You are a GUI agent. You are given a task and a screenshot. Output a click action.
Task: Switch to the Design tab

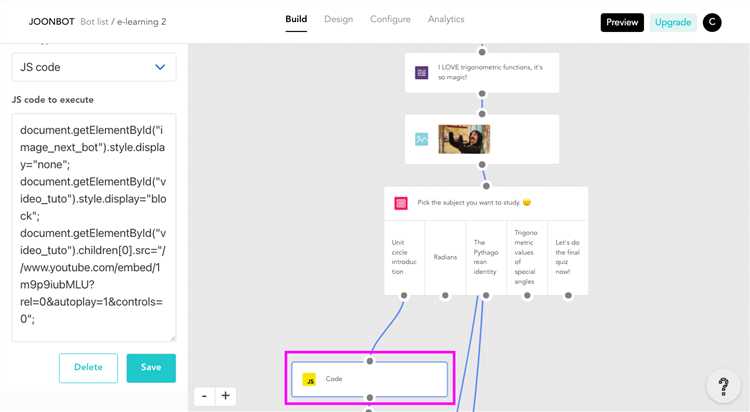338,19
